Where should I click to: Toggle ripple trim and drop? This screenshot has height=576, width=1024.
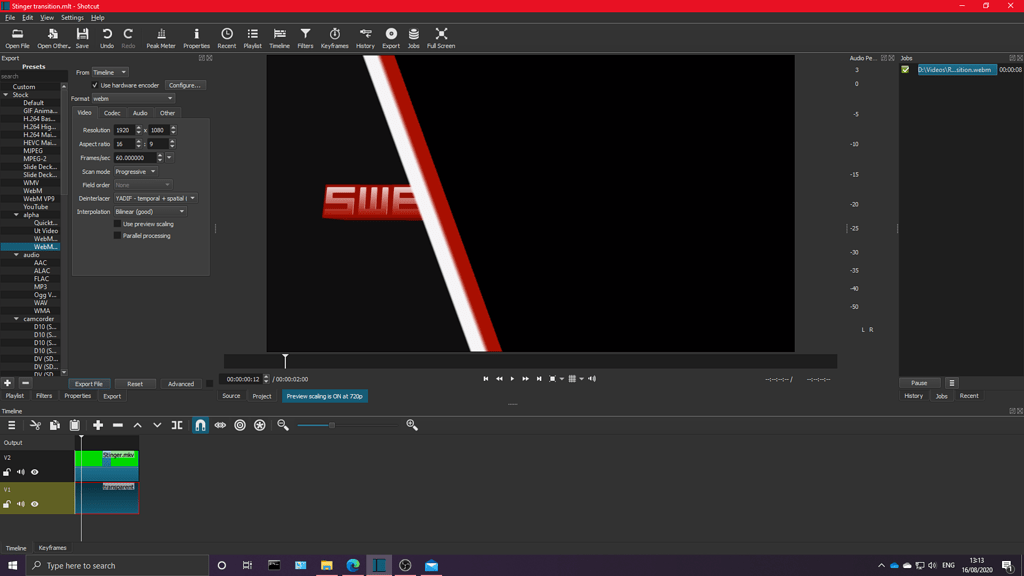[x=240, y=425]
